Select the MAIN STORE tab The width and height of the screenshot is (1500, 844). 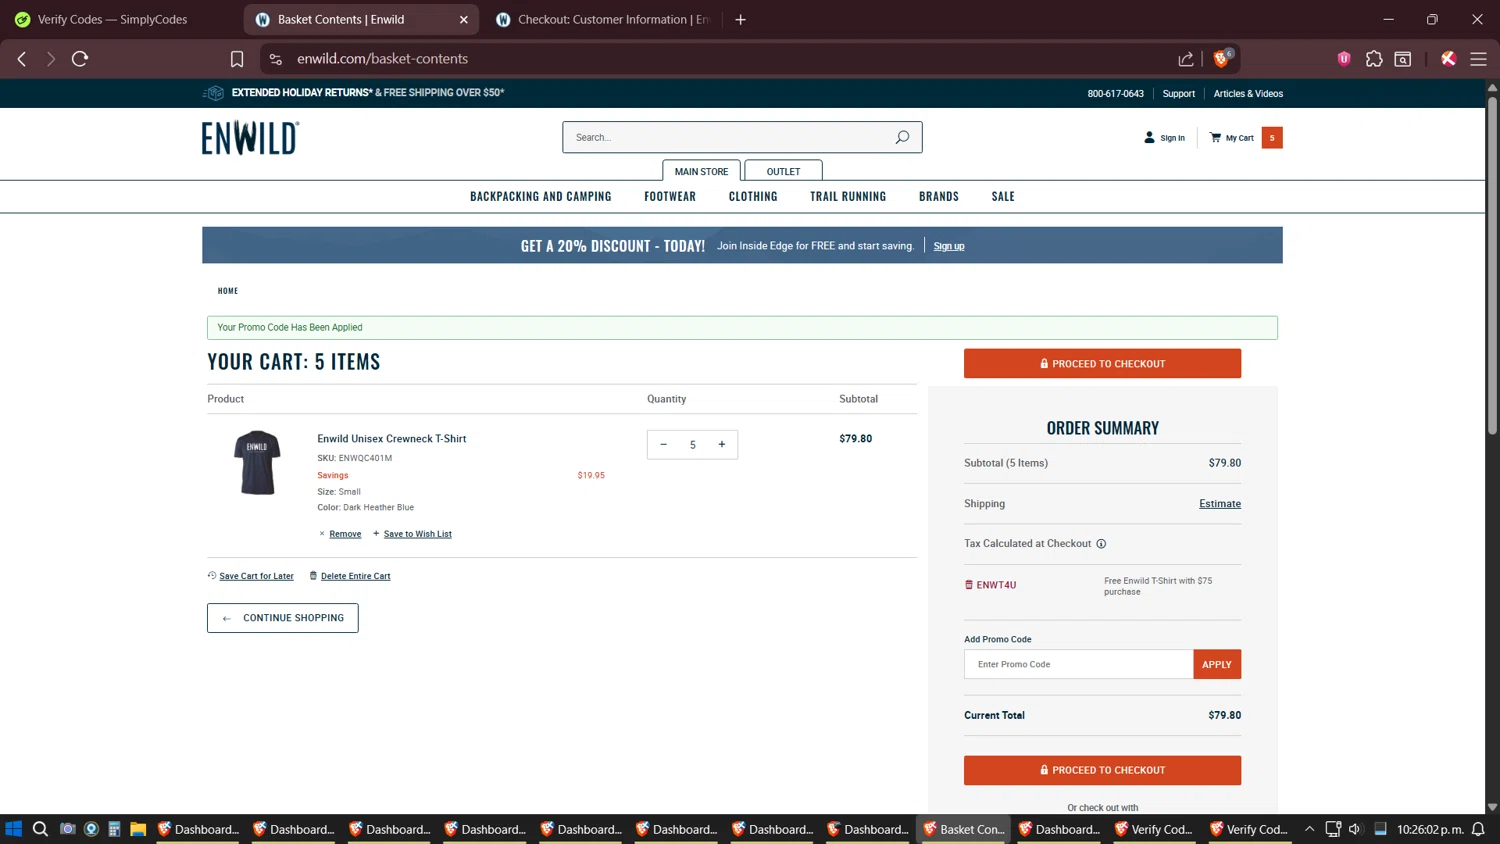point(701,171)
